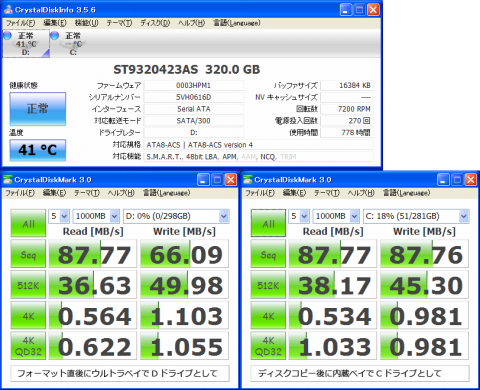The height and width of the screenshot is (390, 480).
Task: Click 512K write result 45.30
Action: [x=425, y=285]
